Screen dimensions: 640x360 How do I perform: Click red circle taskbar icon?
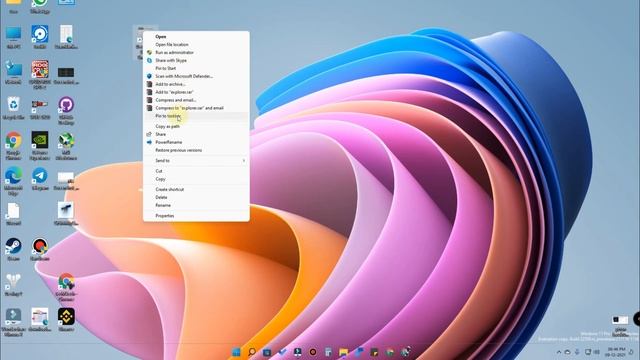click(x=313, y=352)
